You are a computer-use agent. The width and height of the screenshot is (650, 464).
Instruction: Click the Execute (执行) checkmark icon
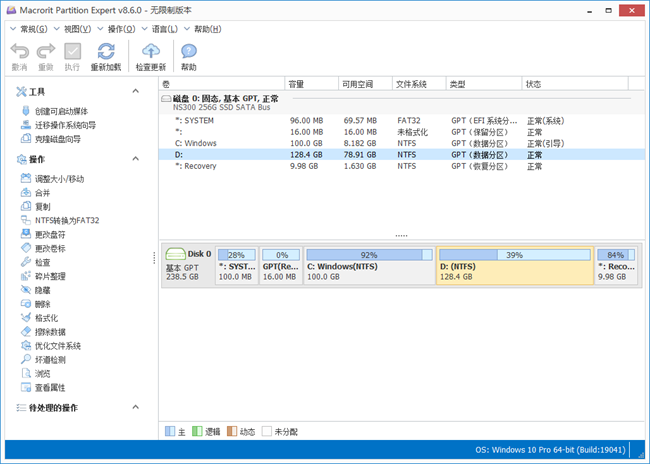(72, 51)
